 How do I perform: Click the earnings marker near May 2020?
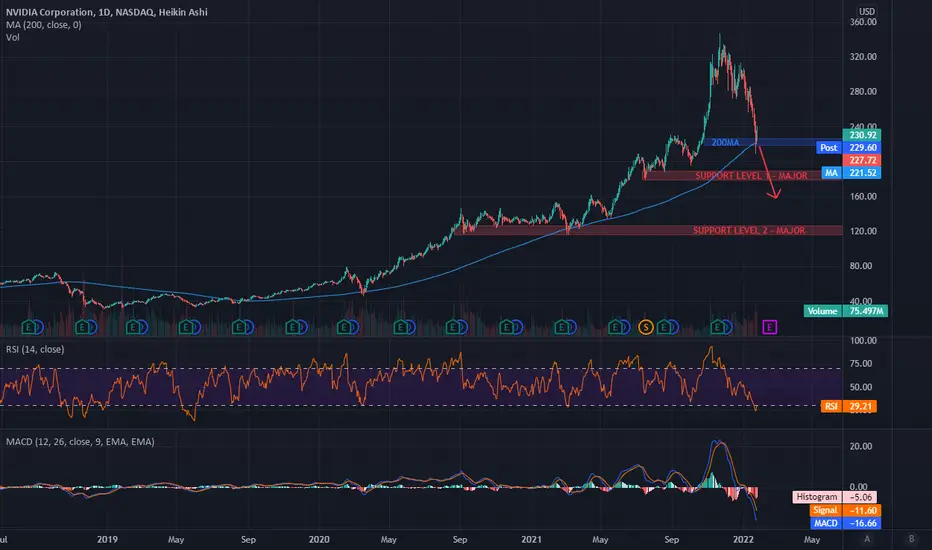point(400,327)
